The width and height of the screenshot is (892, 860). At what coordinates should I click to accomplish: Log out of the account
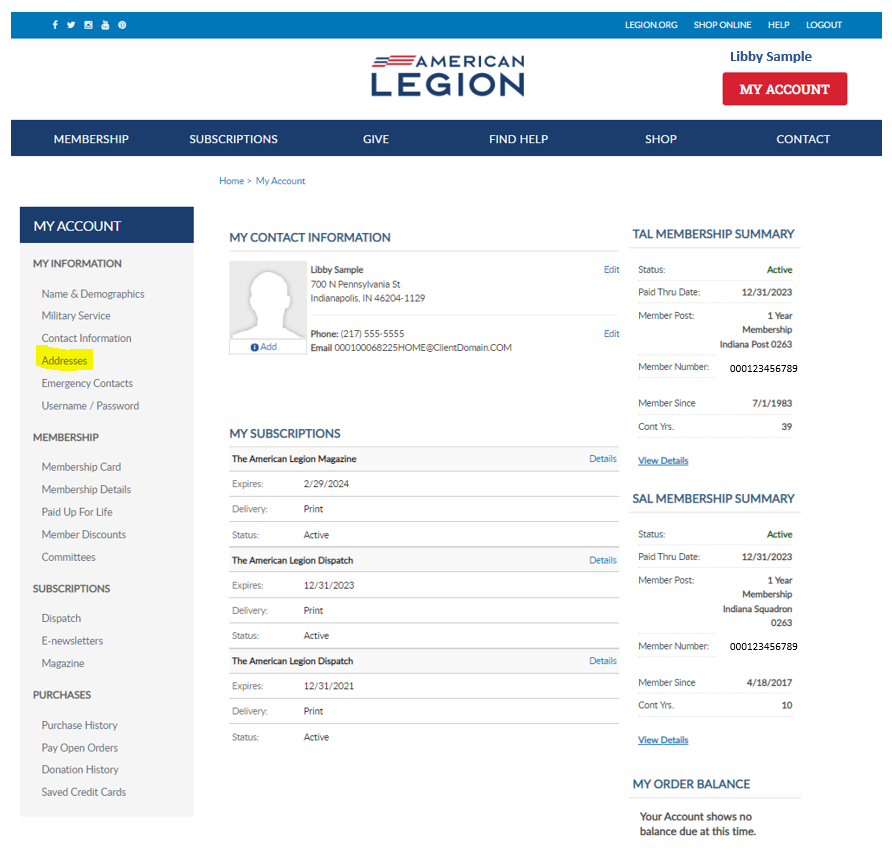click(824, 24)
